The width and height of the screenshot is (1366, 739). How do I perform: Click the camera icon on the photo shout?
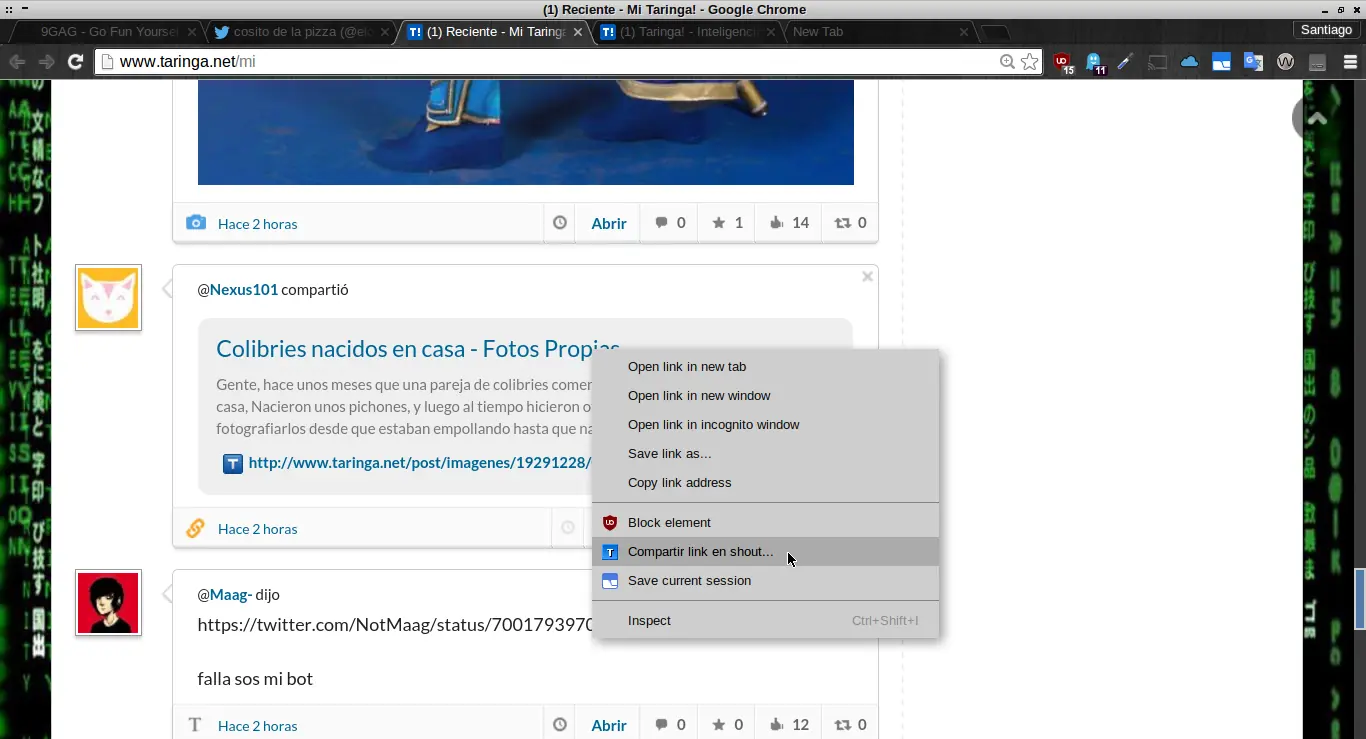[196, 222]
